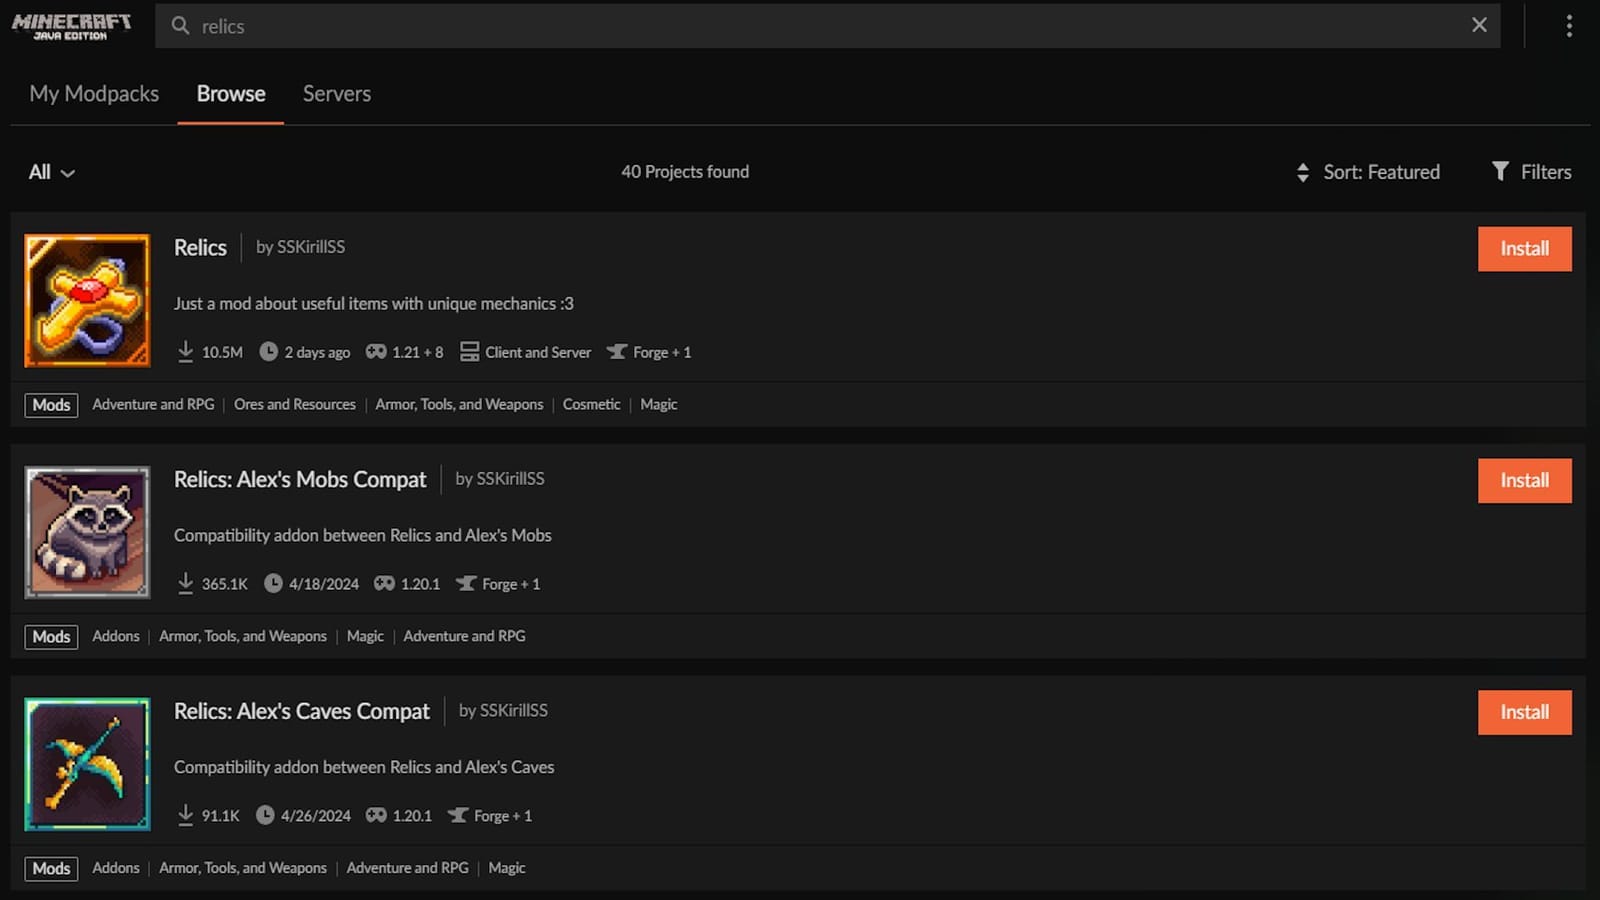The width and height of the screenshot is (1600, 900).
Task: Install the Relics mod
Action: (x=1524, y=249)
